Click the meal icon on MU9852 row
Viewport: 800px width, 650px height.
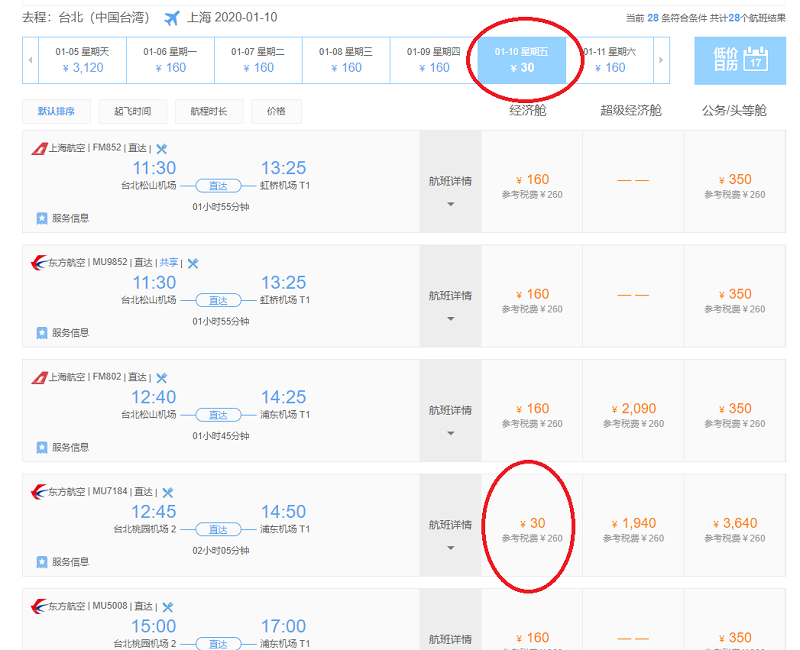pyautogui.click(x=193, y=263)
